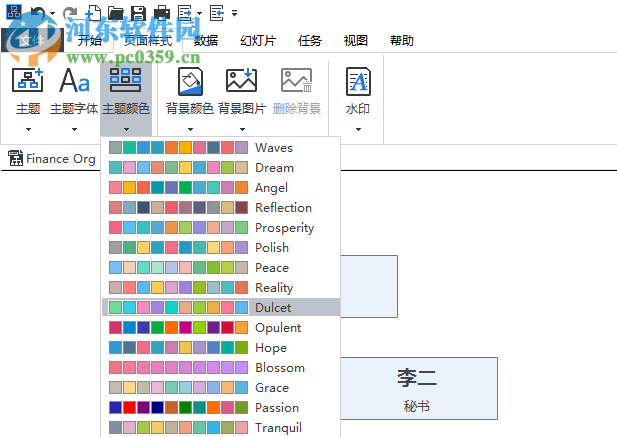Create a new document with the New icon
This screenshot has height=437, width=617.
[93, 13]
